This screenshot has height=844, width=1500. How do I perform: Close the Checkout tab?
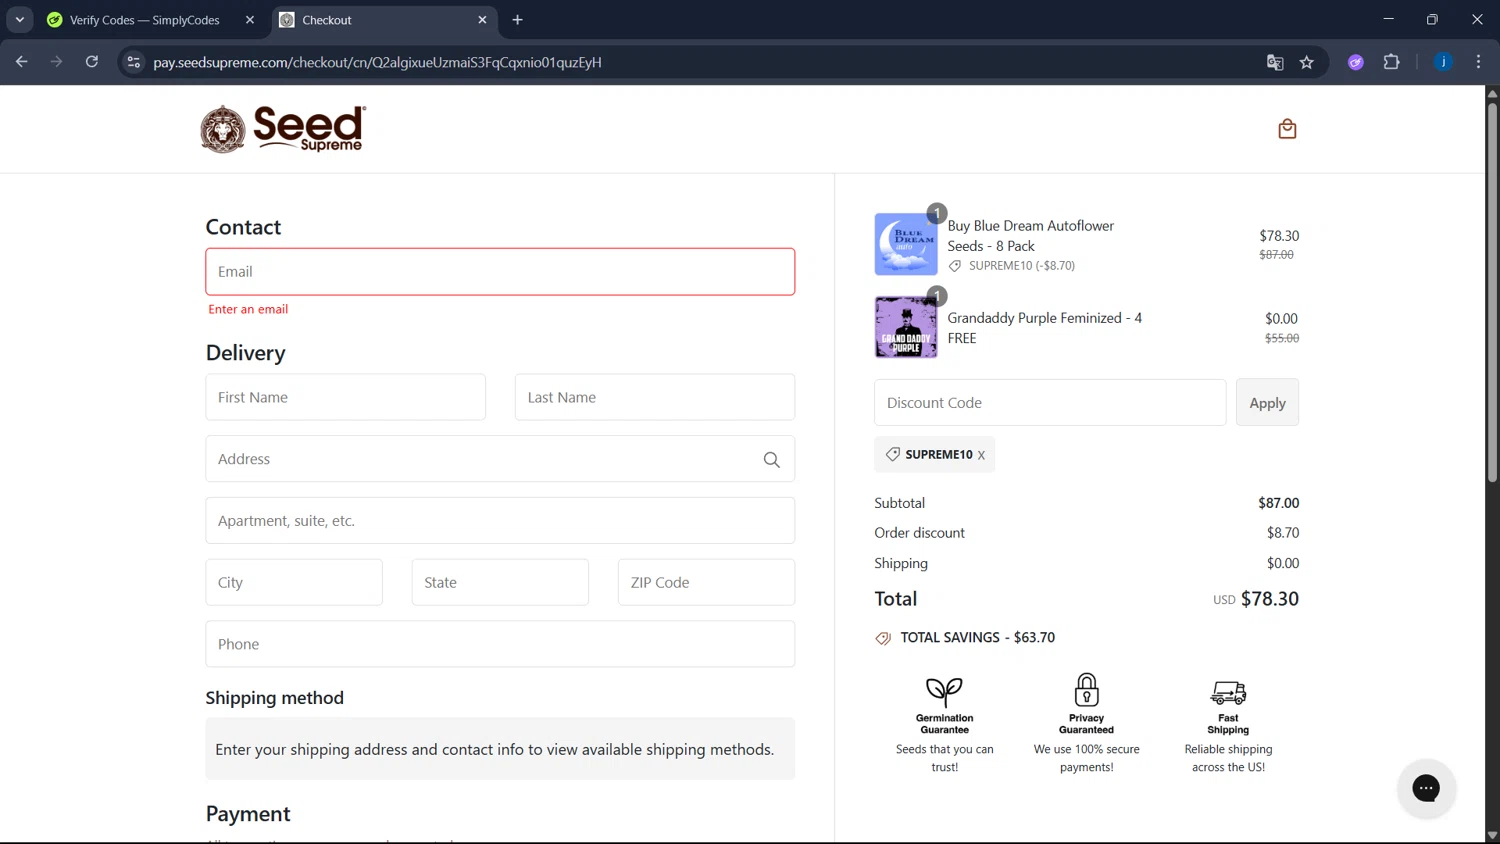pos(482,20)
